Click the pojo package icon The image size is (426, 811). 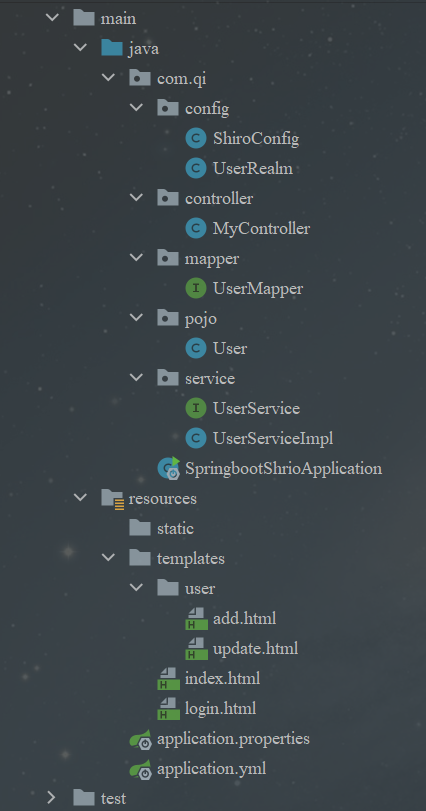168,318
